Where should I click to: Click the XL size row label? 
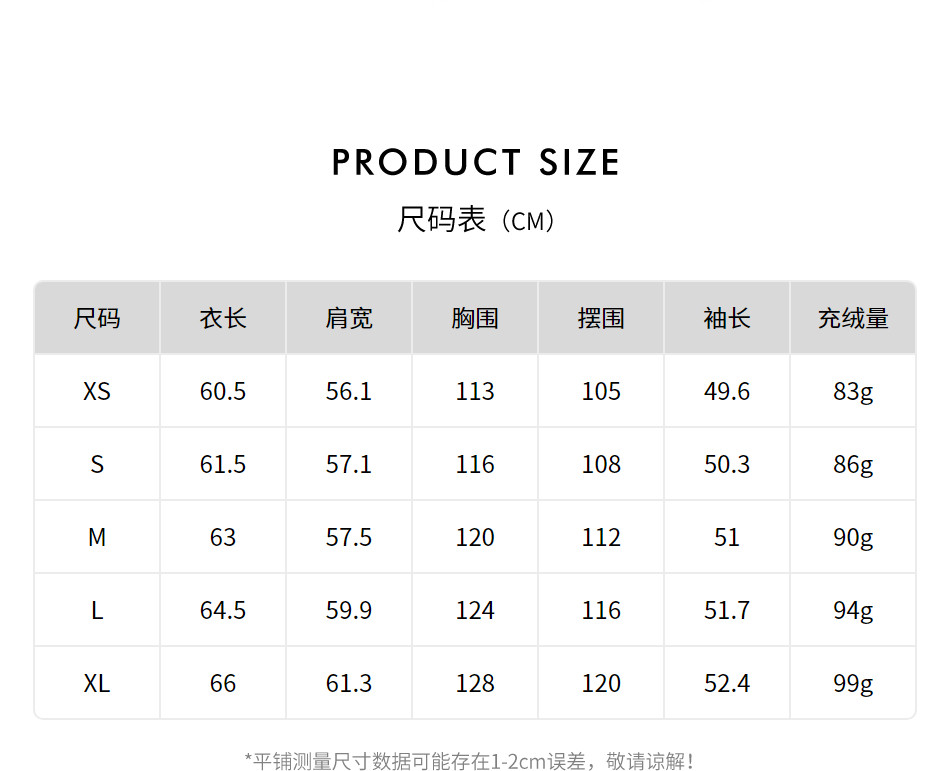point(97,683)
